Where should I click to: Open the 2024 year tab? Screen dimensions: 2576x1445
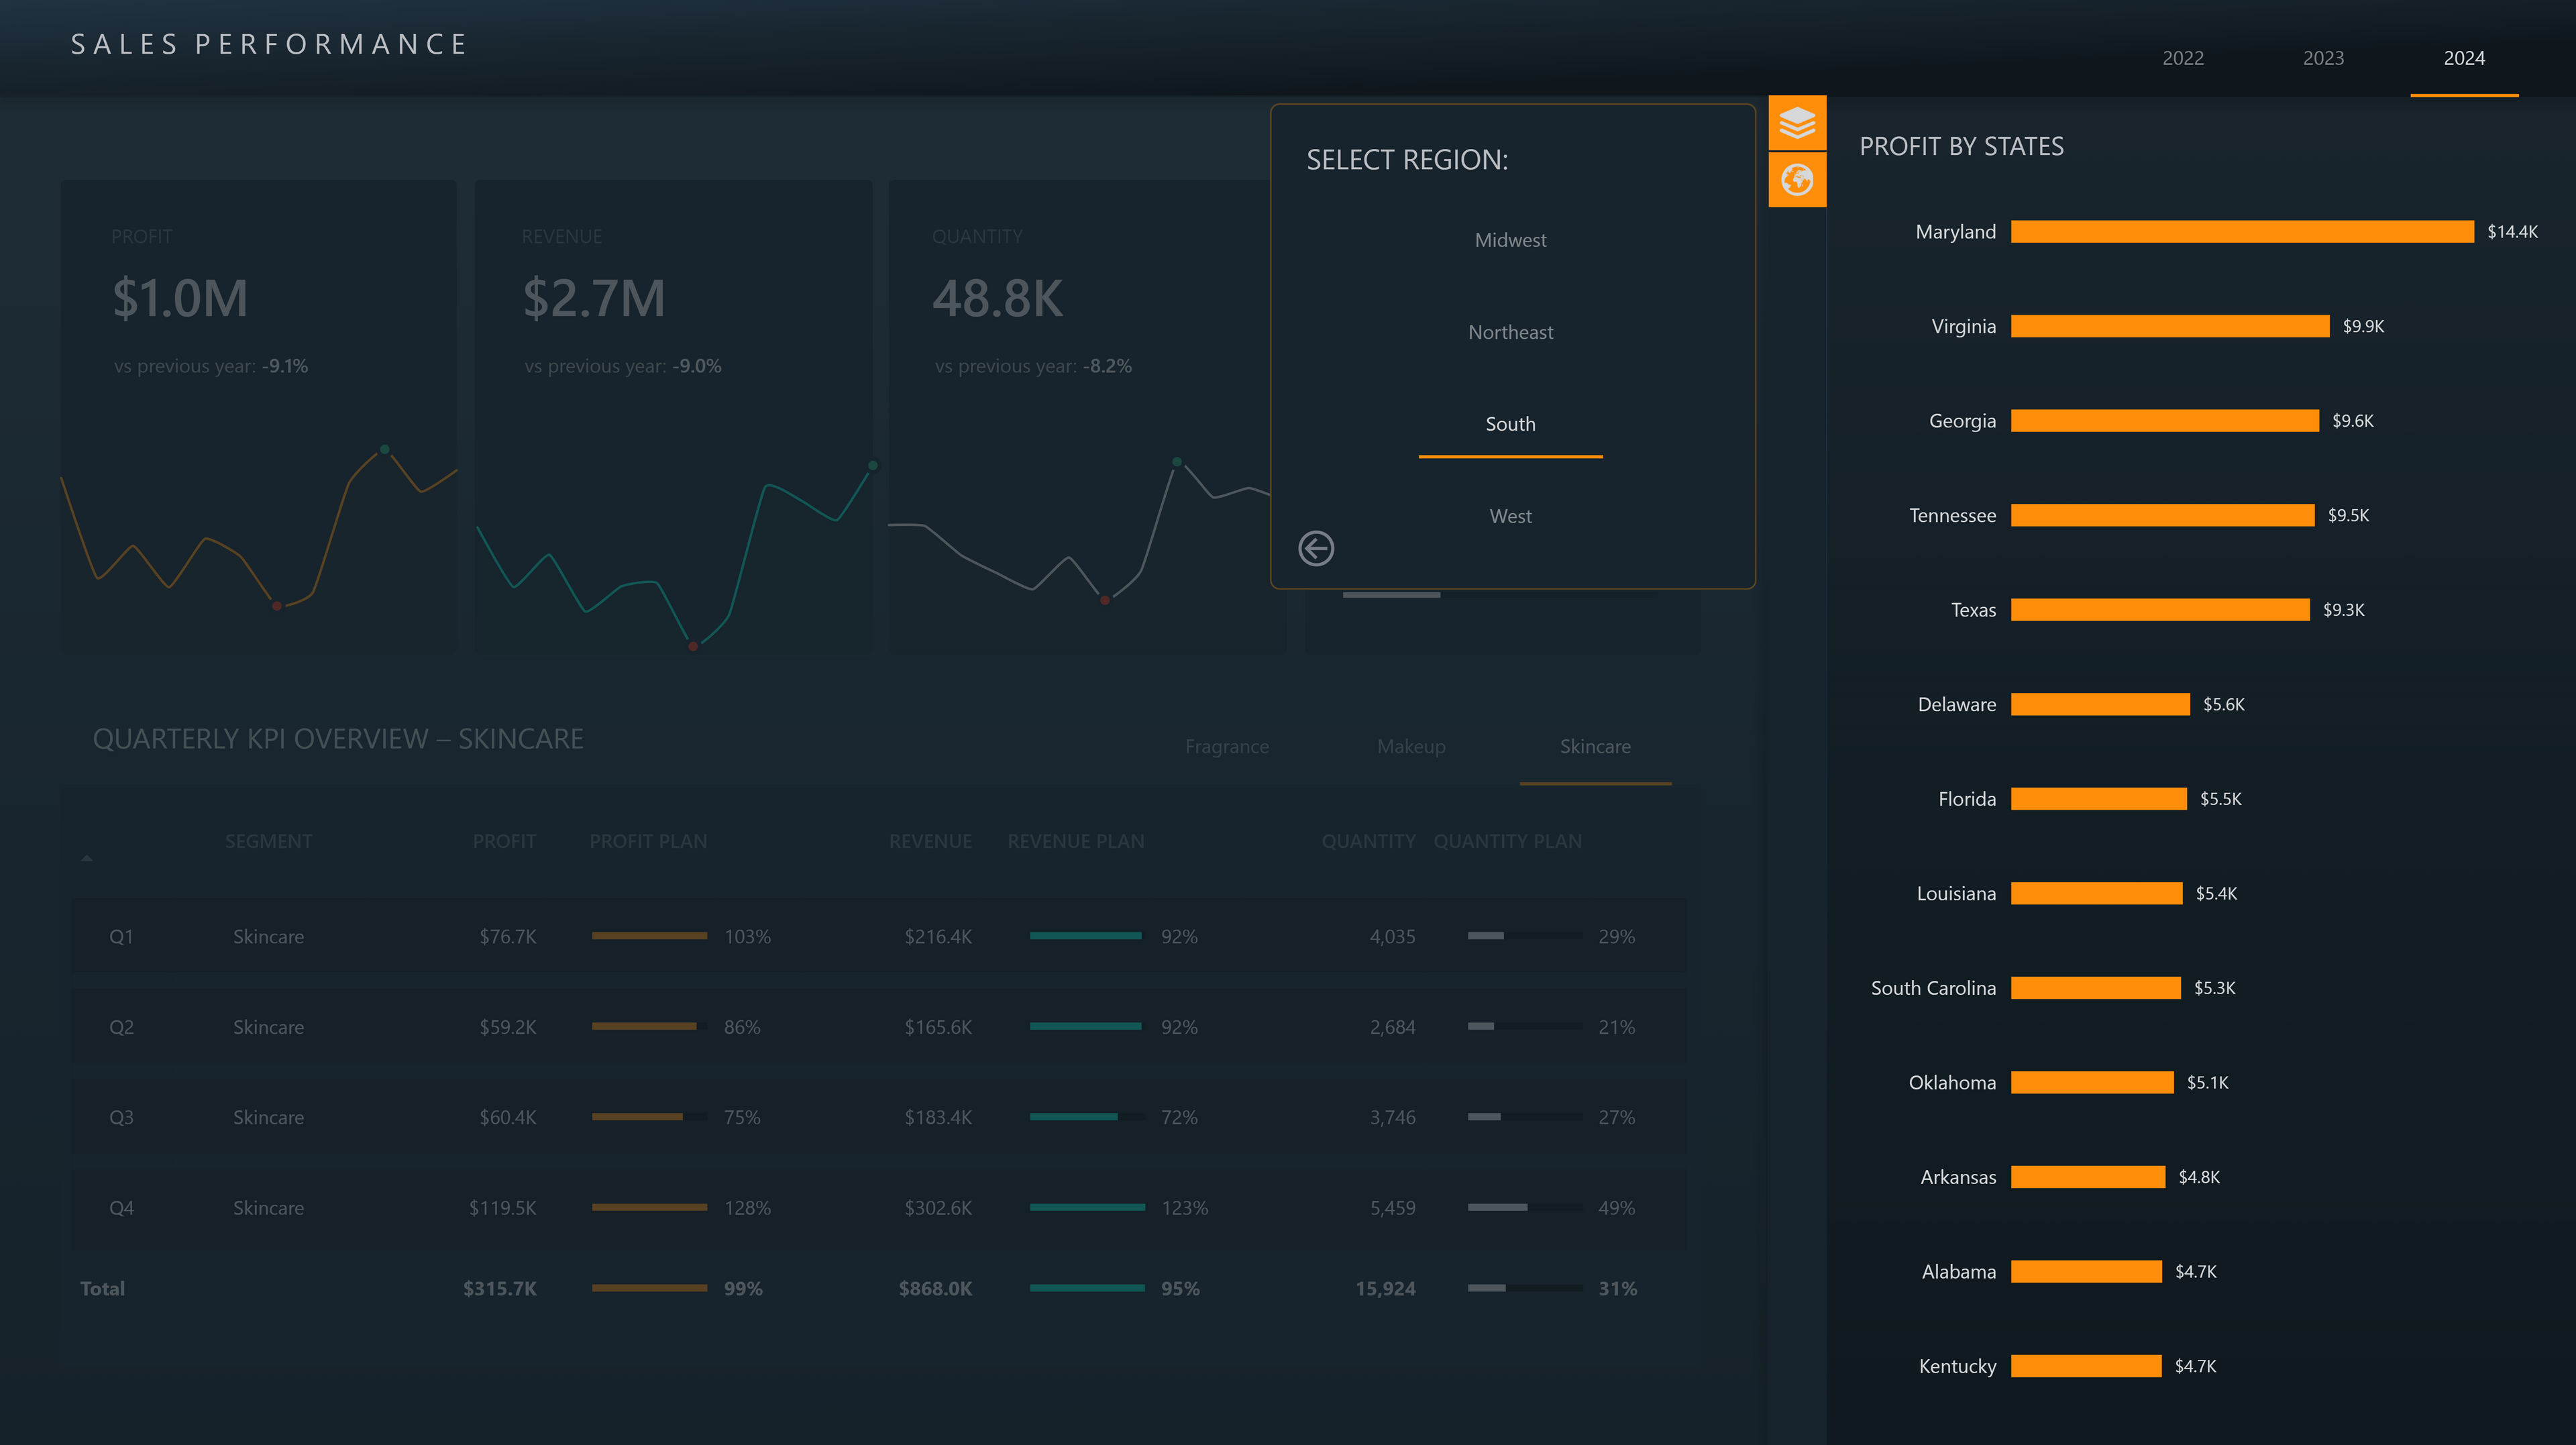[2463, 58]
